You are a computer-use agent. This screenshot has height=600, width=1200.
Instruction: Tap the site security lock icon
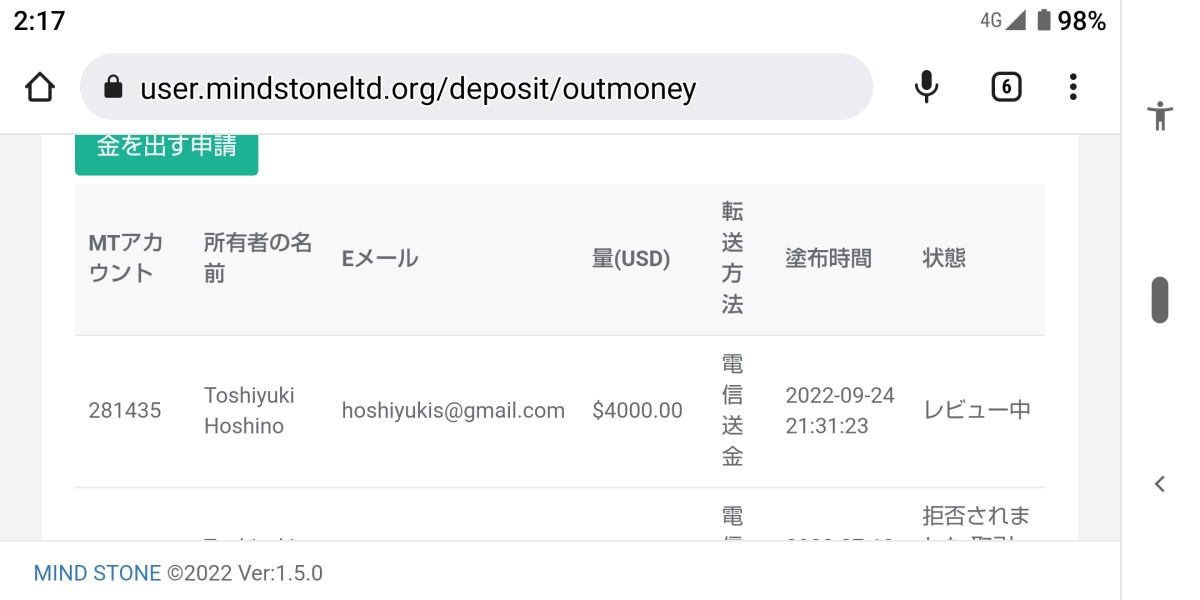coord(113,88)
